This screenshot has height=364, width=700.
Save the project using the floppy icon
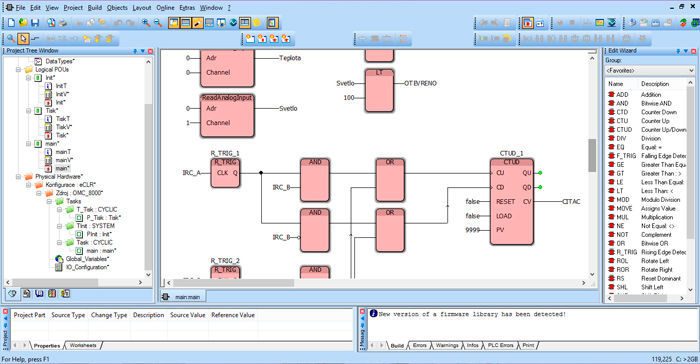(35, 23)
